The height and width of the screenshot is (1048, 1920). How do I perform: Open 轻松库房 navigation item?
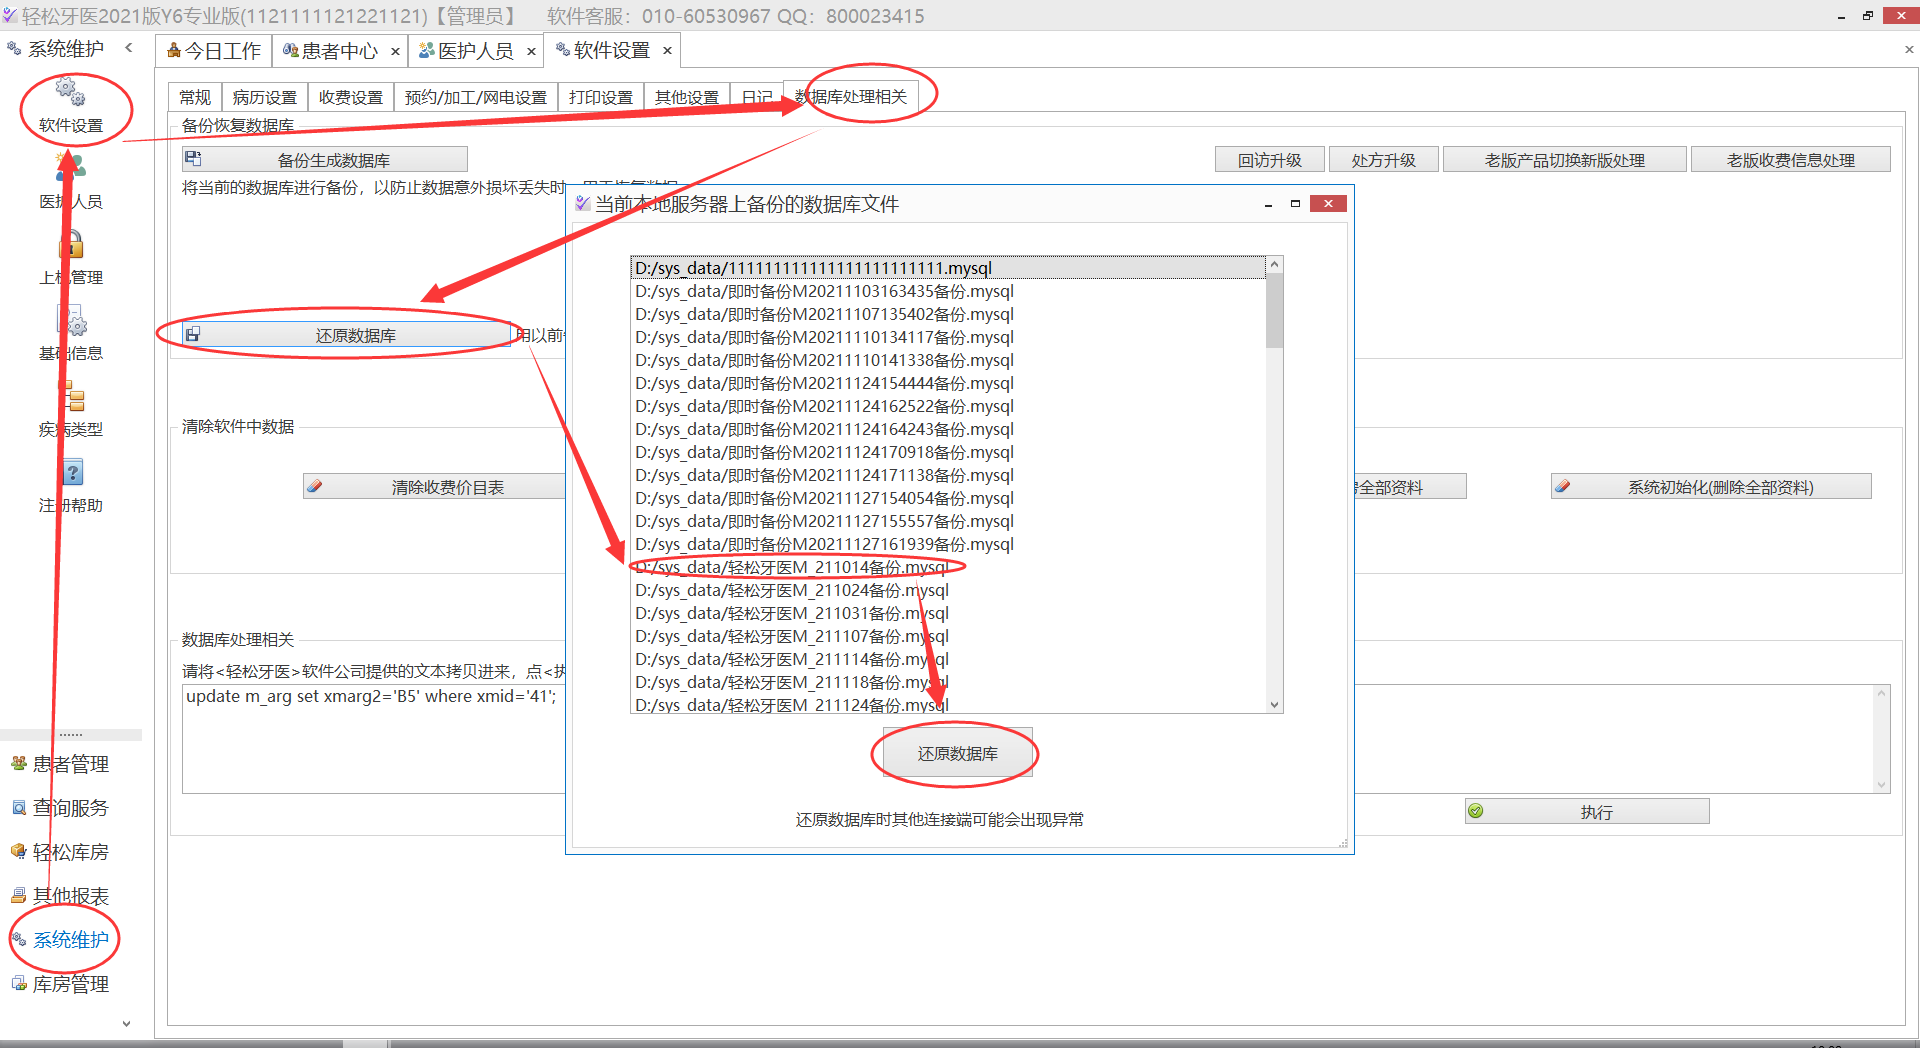pos(70,852)
